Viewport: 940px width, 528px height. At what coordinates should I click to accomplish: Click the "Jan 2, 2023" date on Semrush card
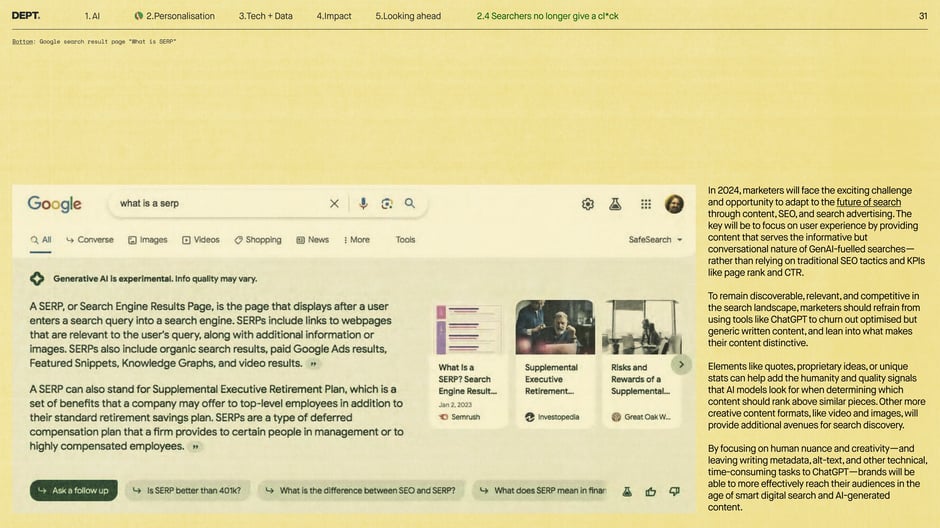point(455,405)
